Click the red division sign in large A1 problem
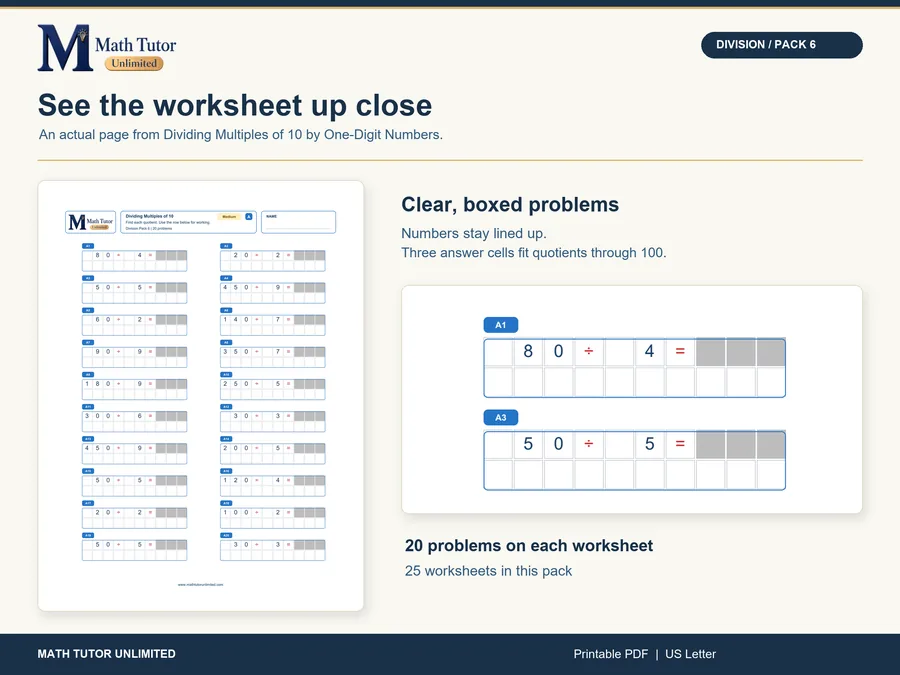Viewport: 900px width, 675px height. [589, 351]
